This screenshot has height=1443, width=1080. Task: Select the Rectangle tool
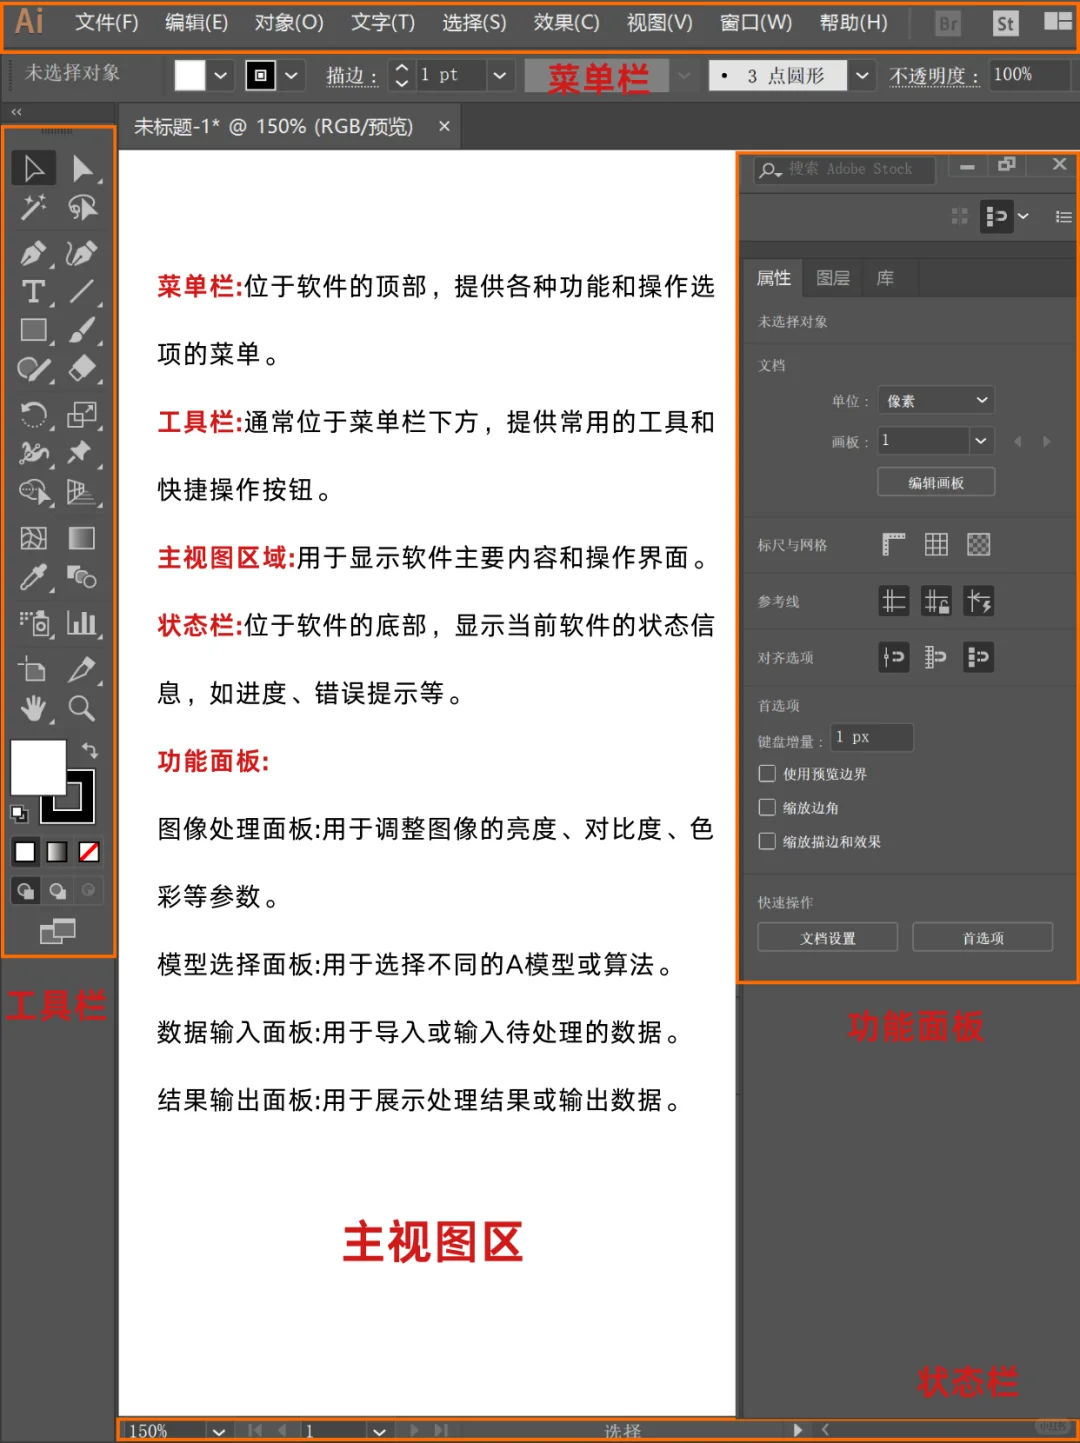coord(33,330)
